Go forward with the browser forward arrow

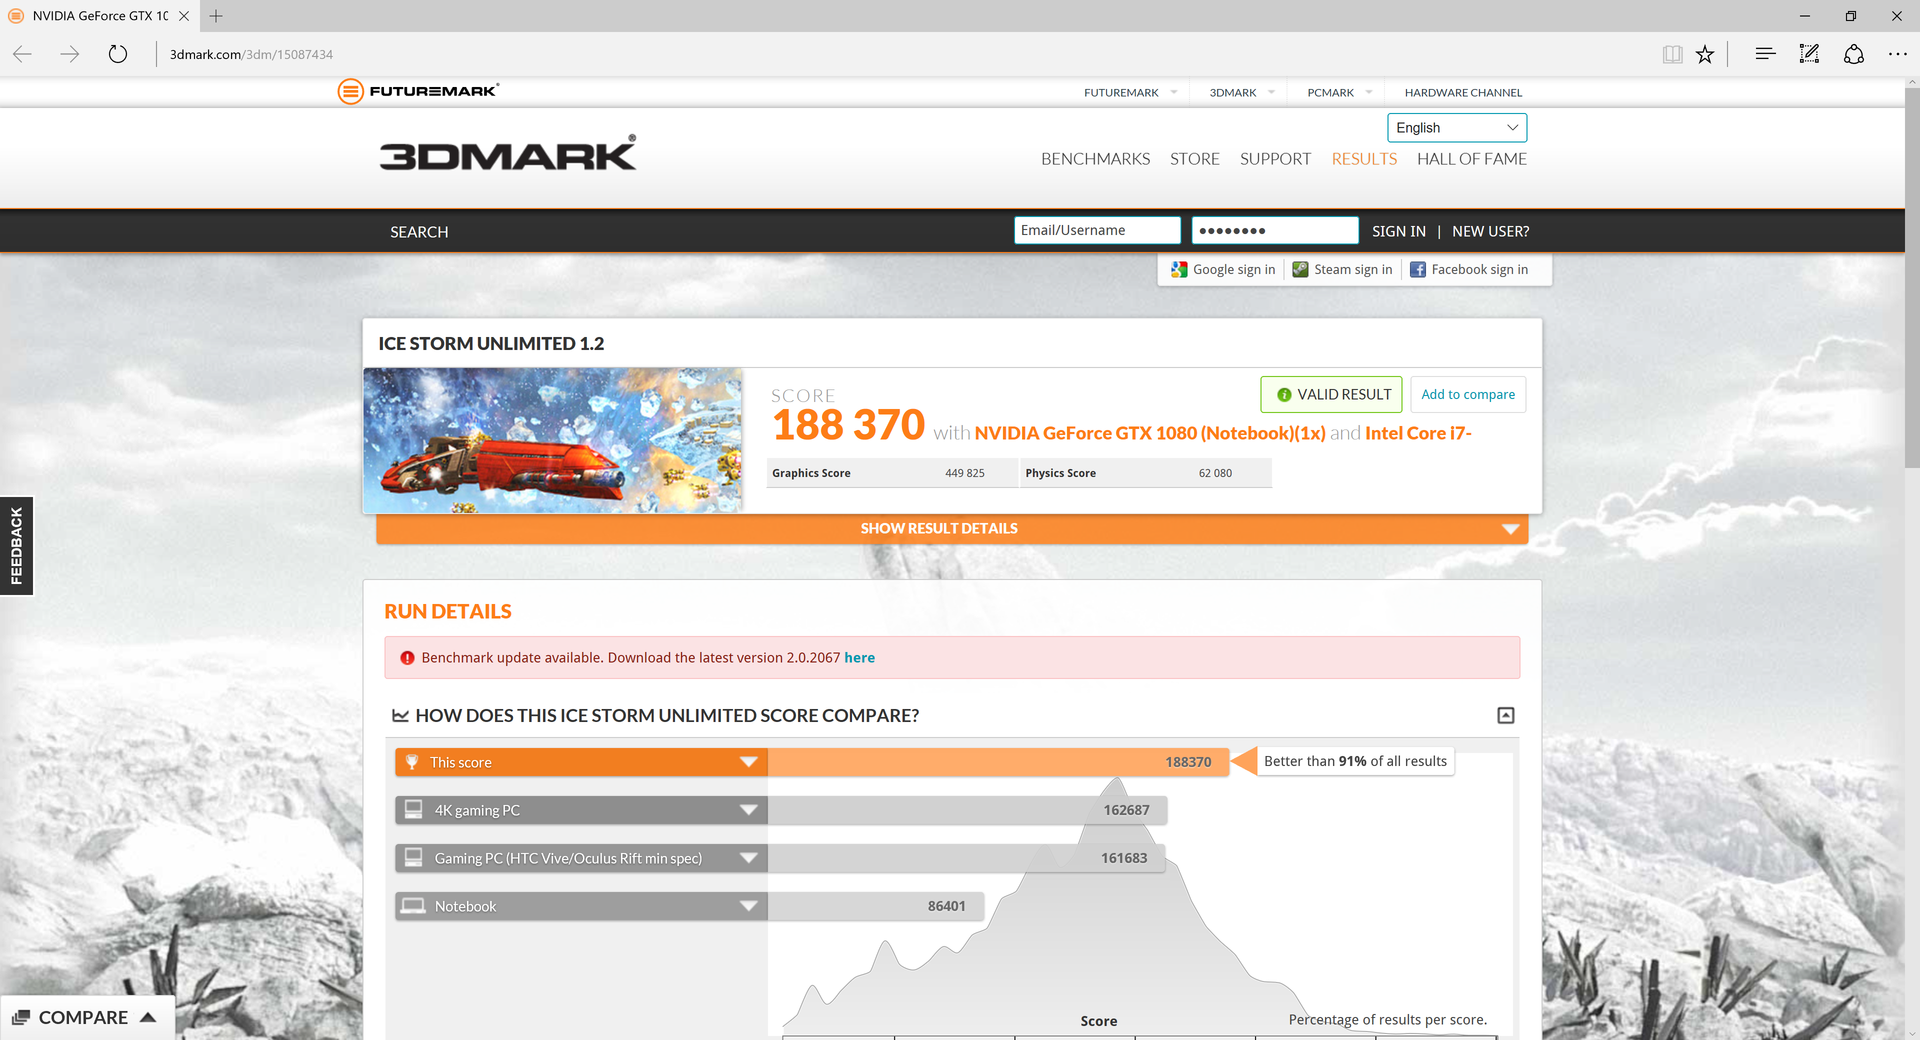[x=70, y=54]
